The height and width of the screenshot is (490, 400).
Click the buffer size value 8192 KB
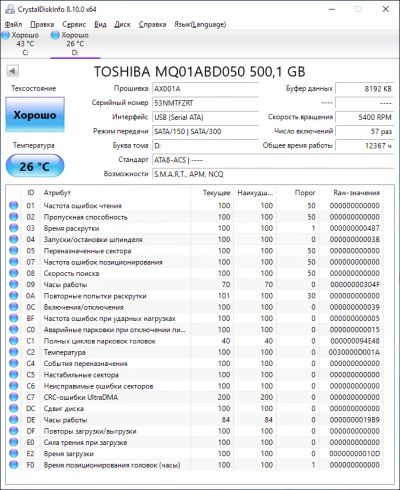pos(364,89)
